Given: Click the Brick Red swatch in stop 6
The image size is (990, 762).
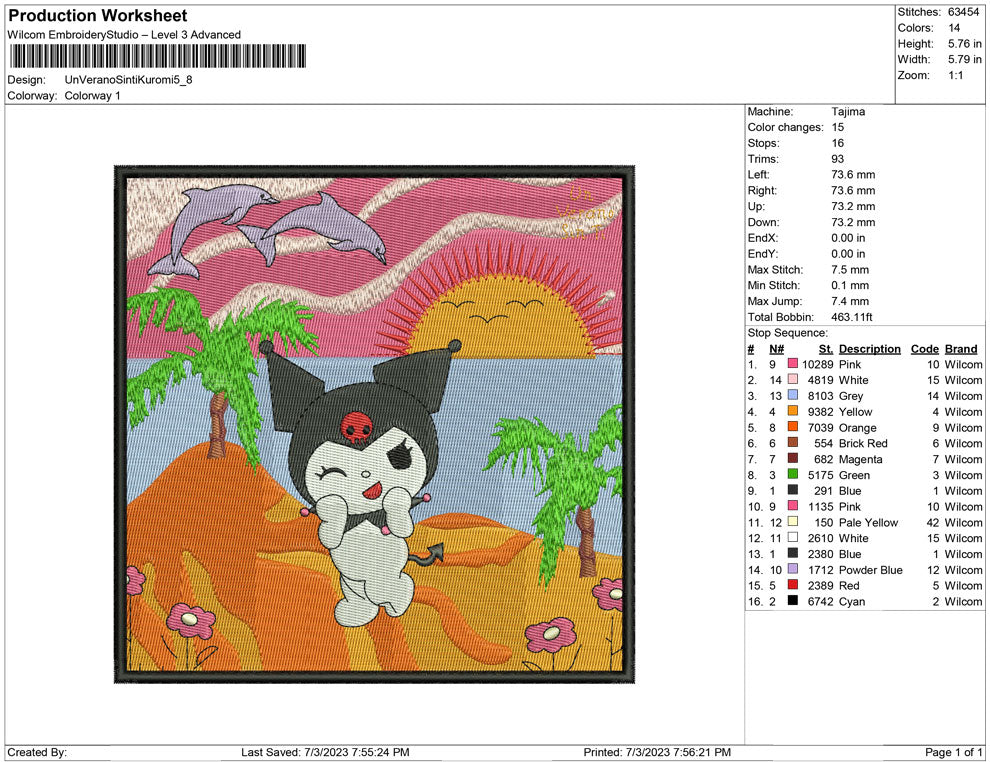Looking at the screenshot, I should click(x=792, y=443).
